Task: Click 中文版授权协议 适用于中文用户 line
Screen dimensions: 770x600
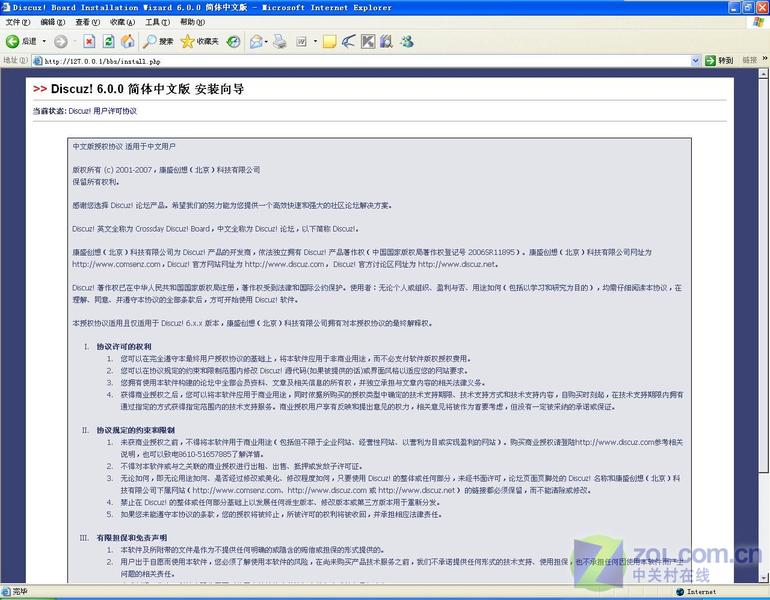Action: tap(124, 146)
